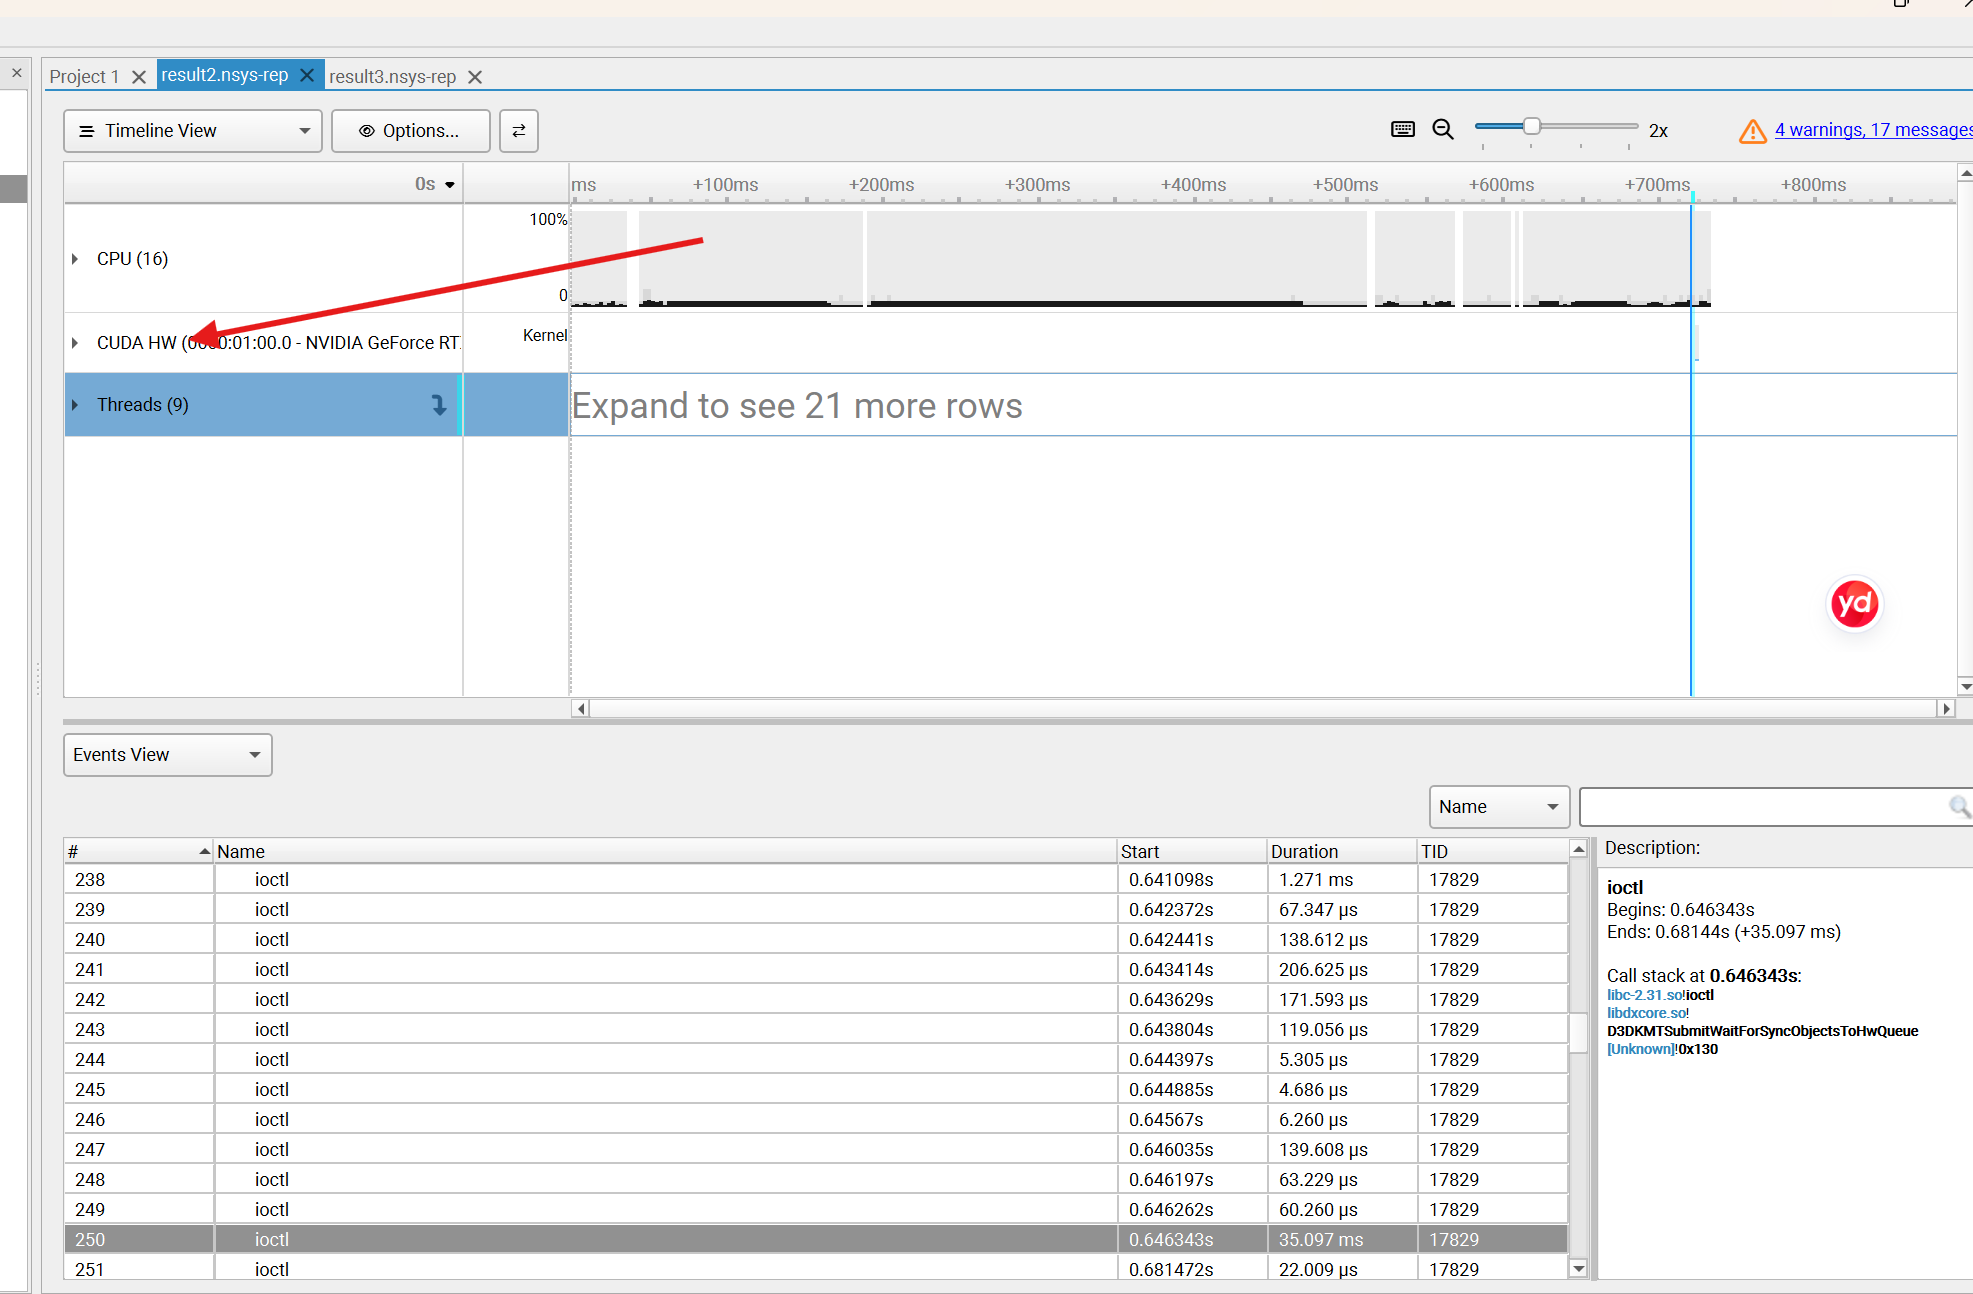The image size is (1973, 1294).
Task: Click the [Unknown] call stack link
Action: coord(1640,1049)
